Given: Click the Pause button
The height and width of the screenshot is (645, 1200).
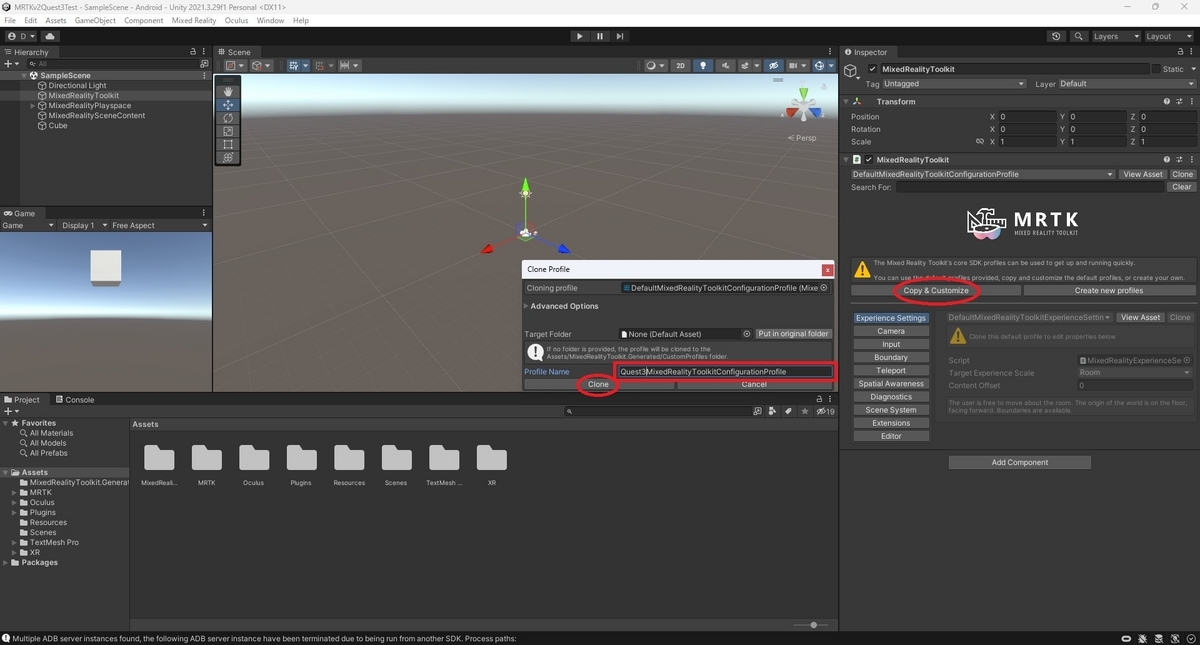Looking at the screenshot, I should pos(600,36).
